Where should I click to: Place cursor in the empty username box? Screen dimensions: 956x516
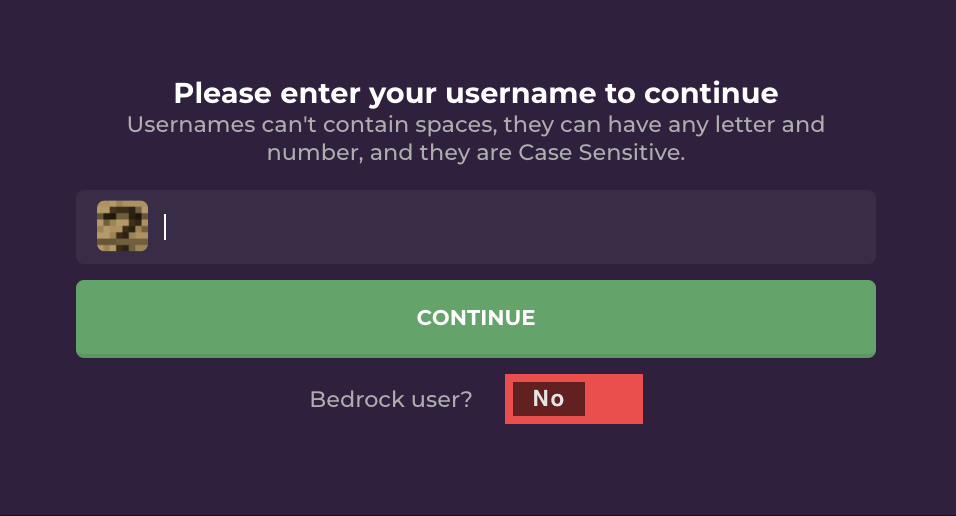(x=476, y=227)
